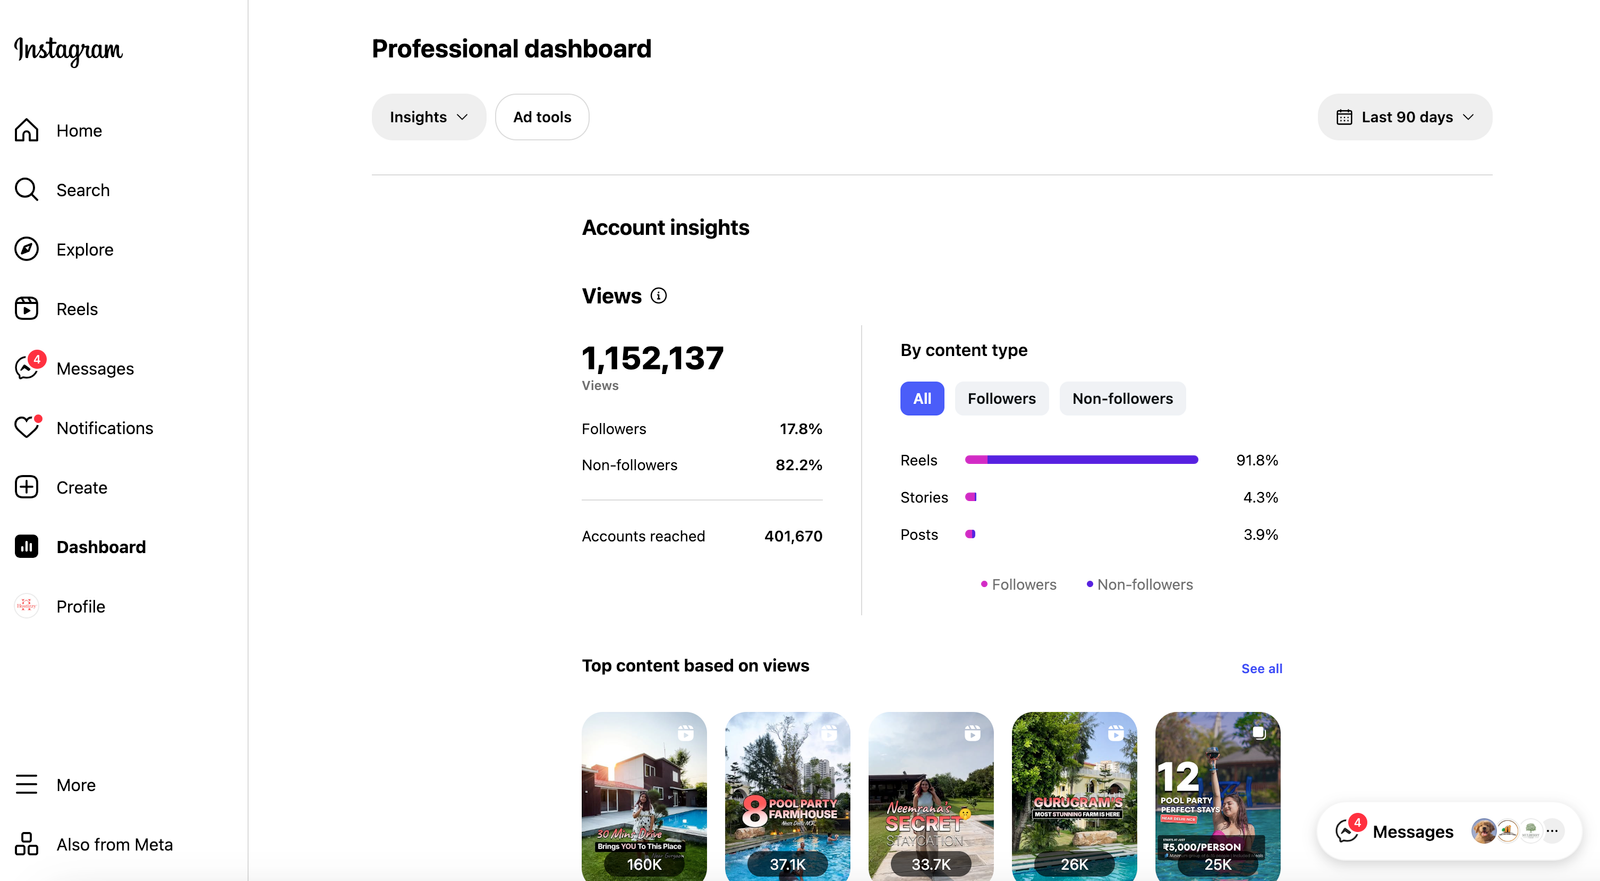
Task: Open Also from Meta label
Action: click(115, 845)
